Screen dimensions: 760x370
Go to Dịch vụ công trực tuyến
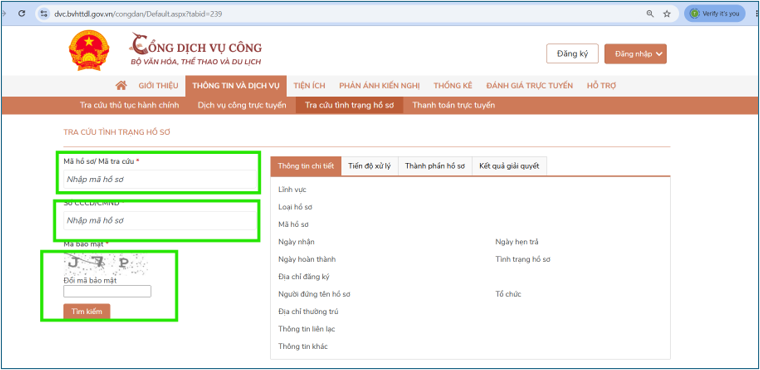tap(242, 105)
